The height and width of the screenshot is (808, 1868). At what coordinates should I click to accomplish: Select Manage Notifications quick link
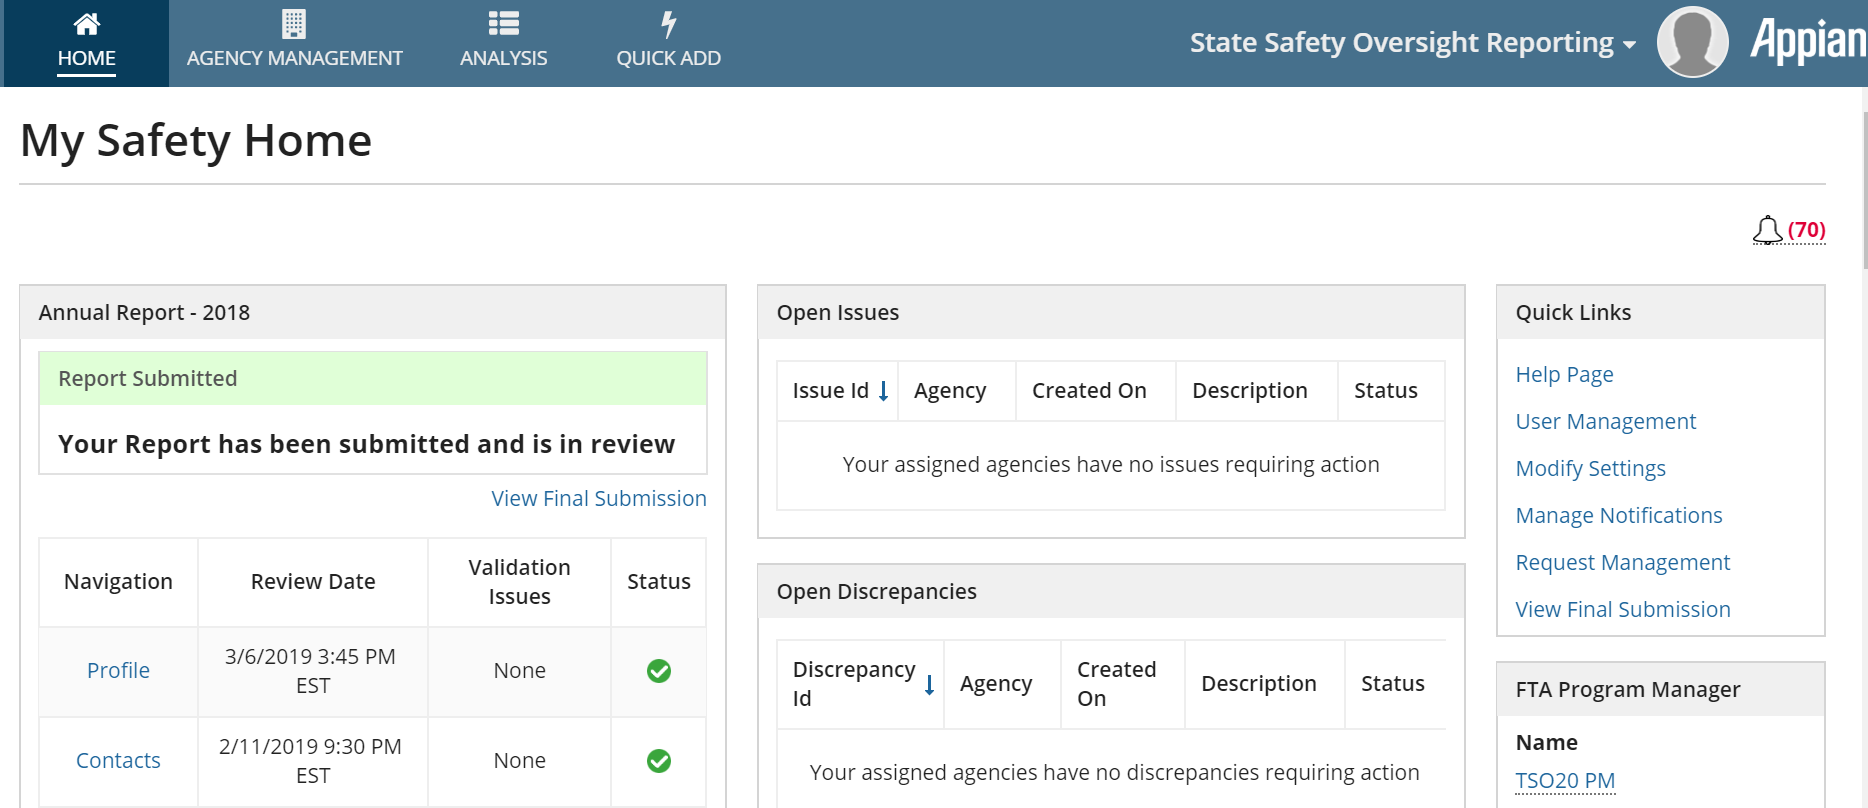(x=1618, y=516)
